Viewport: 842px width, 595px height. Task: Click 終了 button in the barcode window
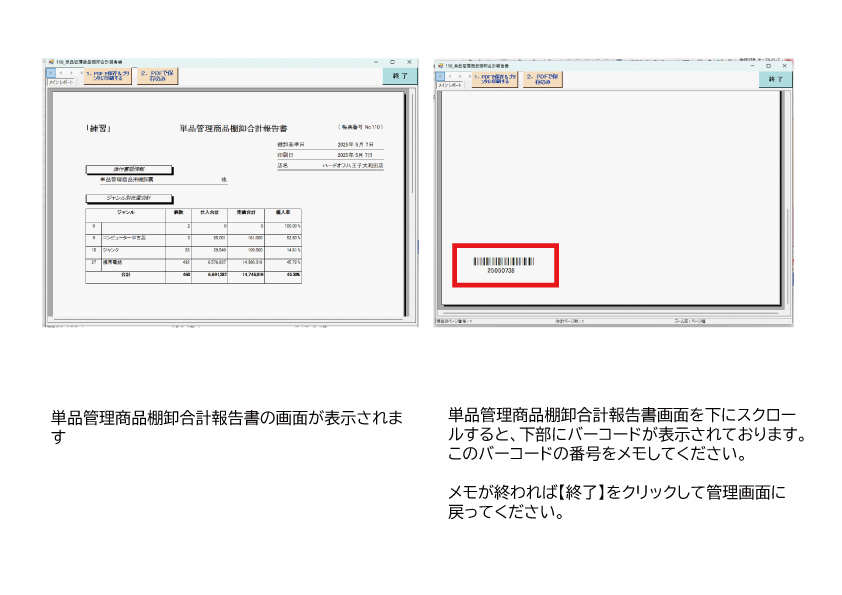pyautogui.click(x=775, y=80)
